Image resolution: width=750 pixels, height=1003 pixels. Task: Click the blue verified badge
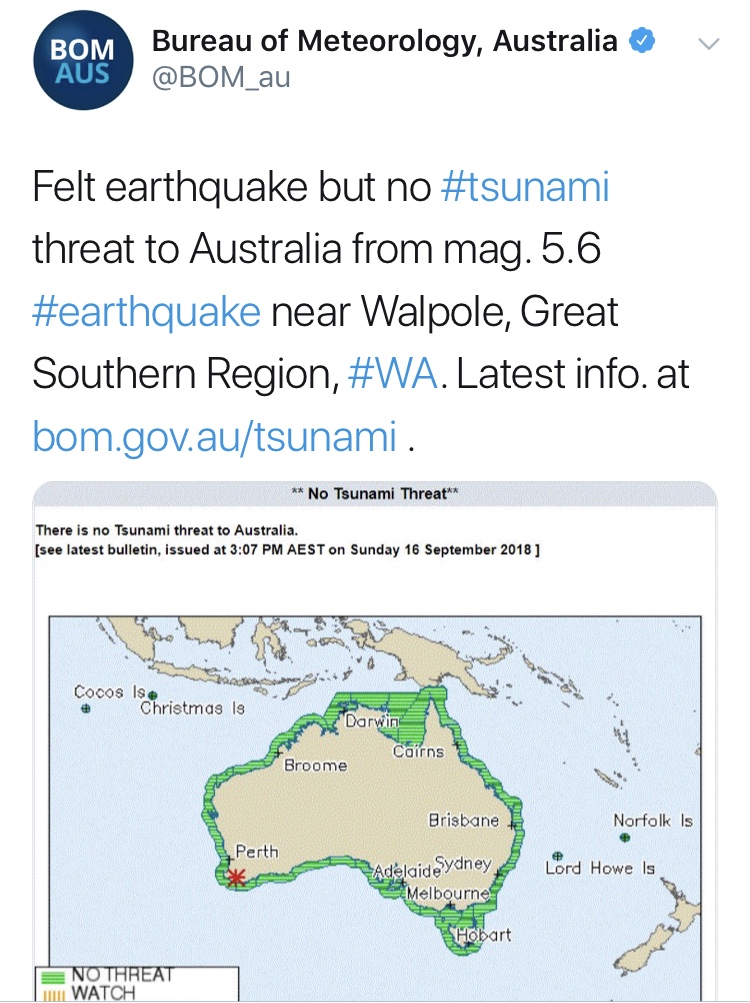[642, 41]
